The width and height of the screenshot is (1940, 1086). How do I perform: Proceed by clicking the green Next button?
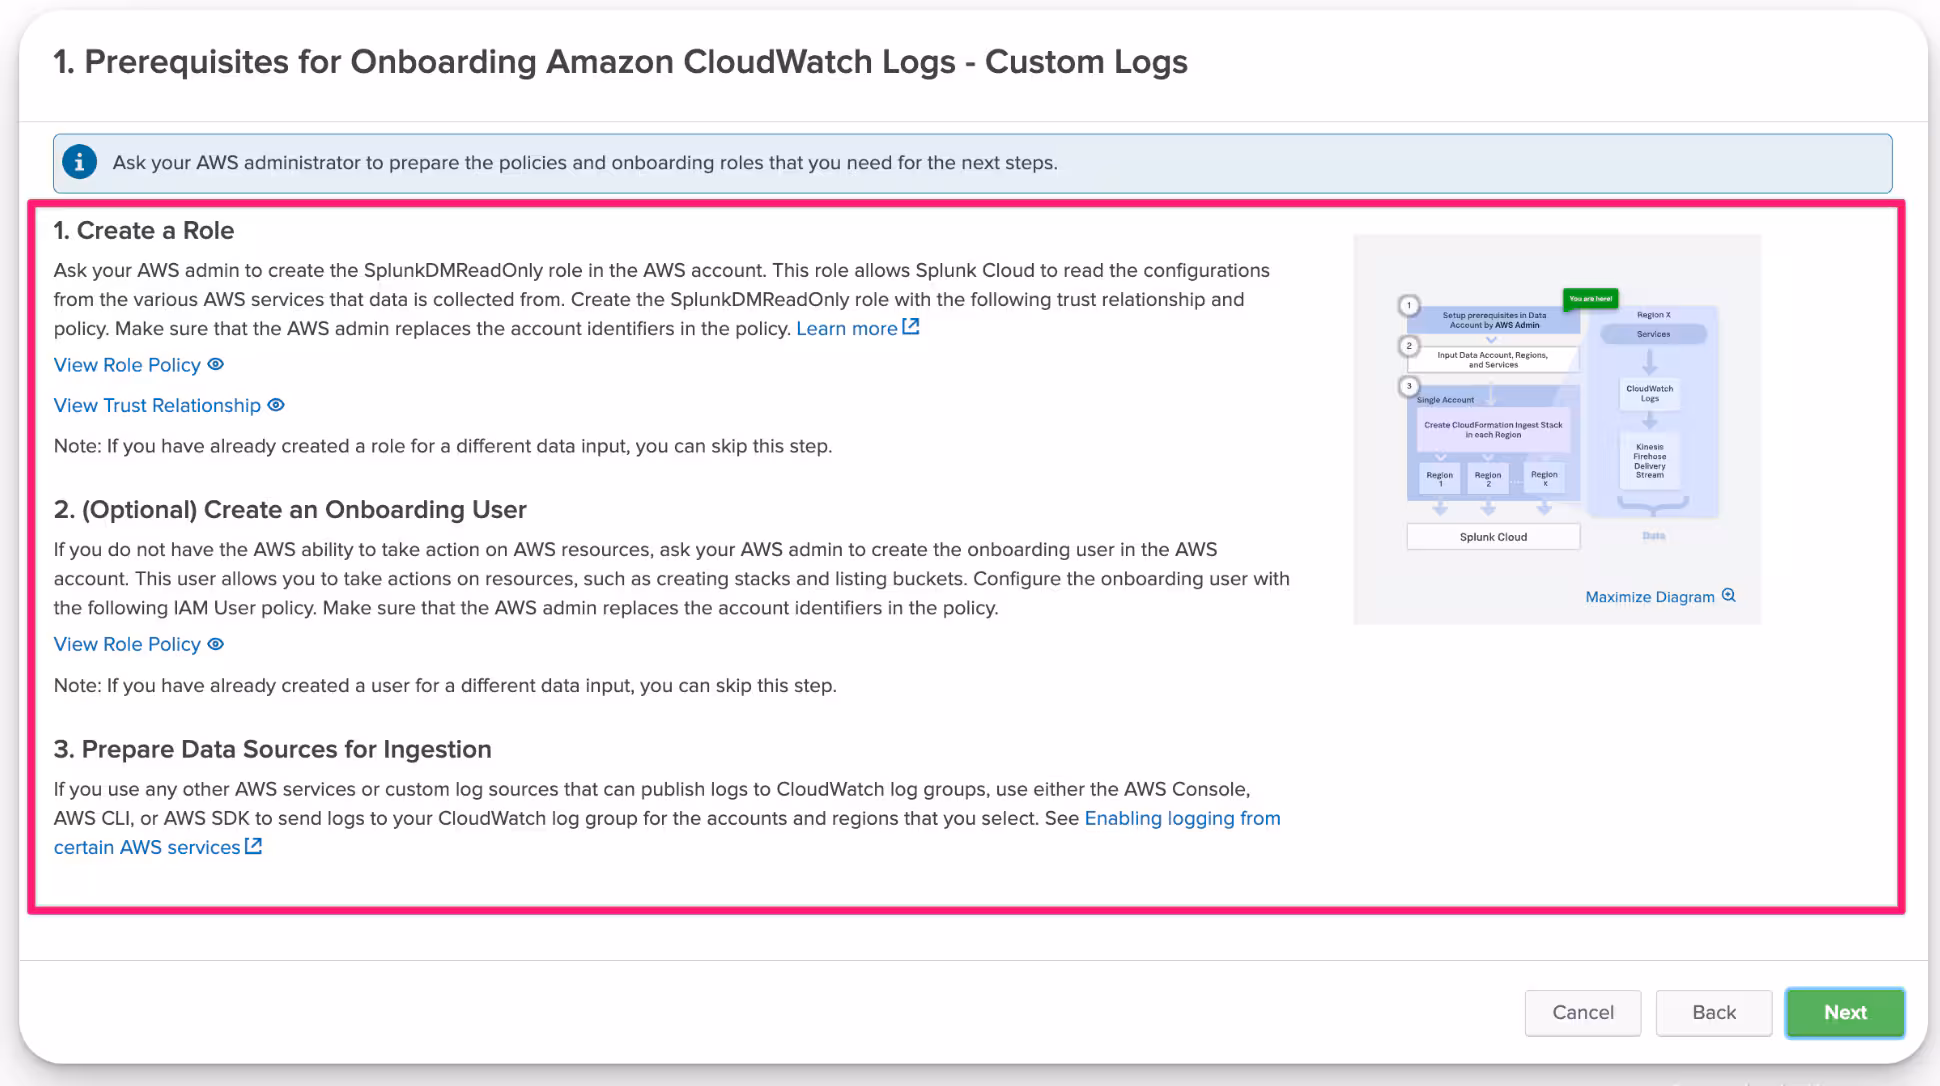click(x=1844, y=1013)
